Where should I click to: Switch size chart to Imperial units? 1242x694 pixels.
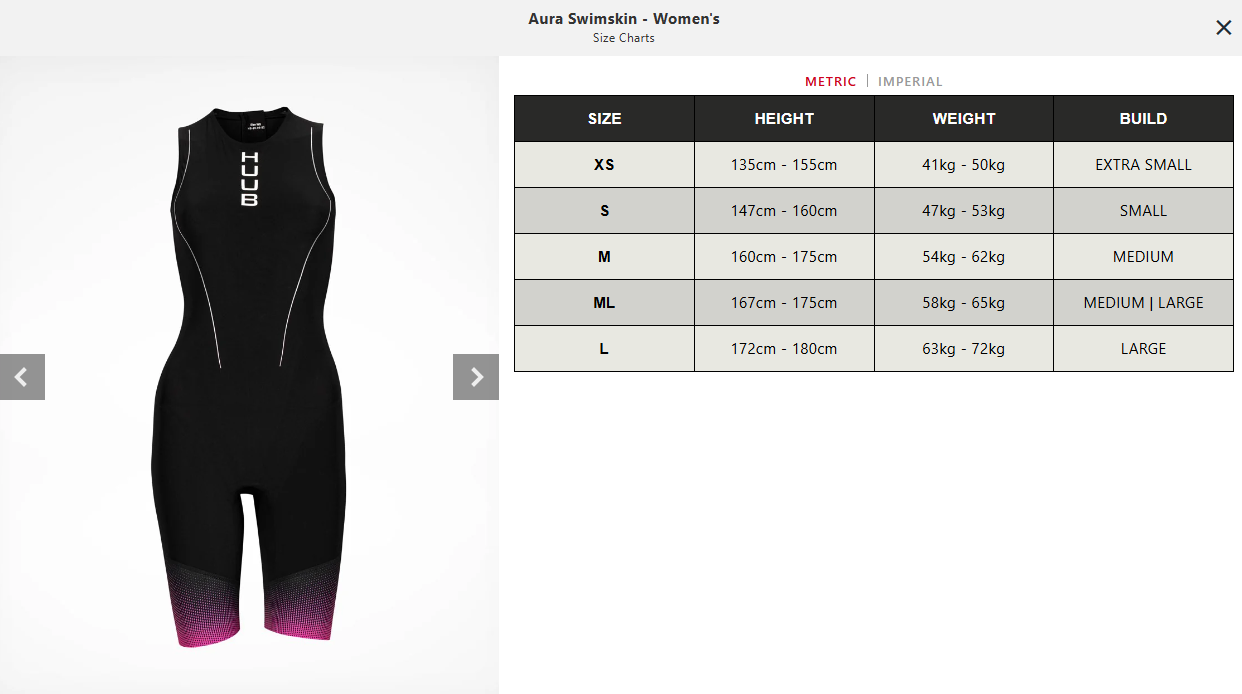coord(910,82)
